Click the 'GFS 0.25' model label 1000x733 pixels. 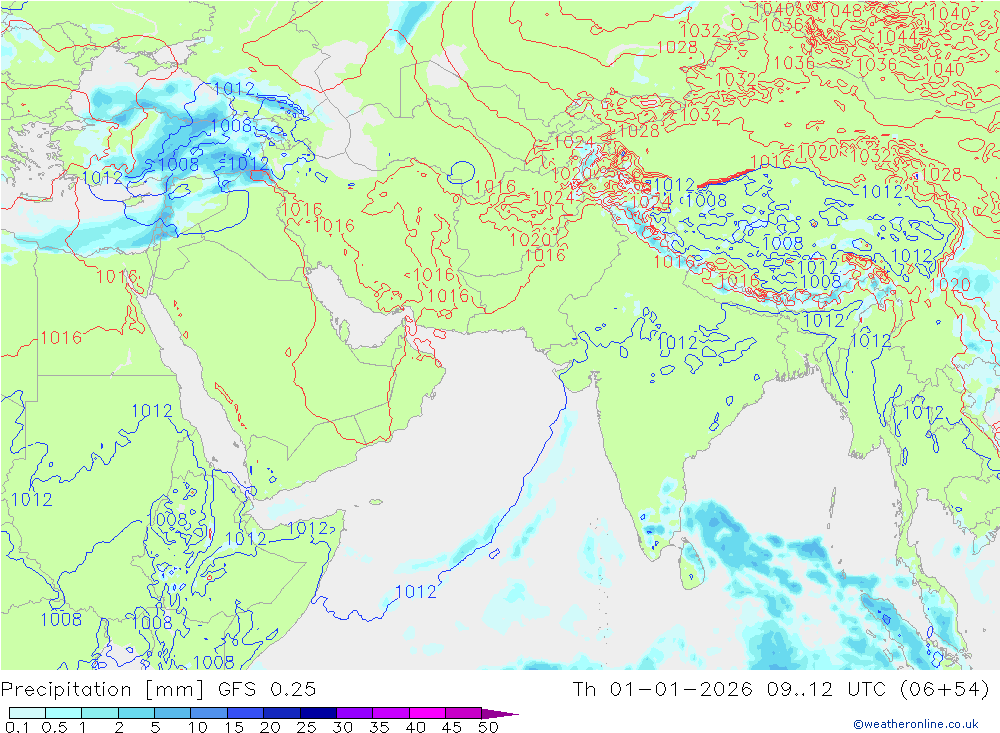tap(267, 689)
